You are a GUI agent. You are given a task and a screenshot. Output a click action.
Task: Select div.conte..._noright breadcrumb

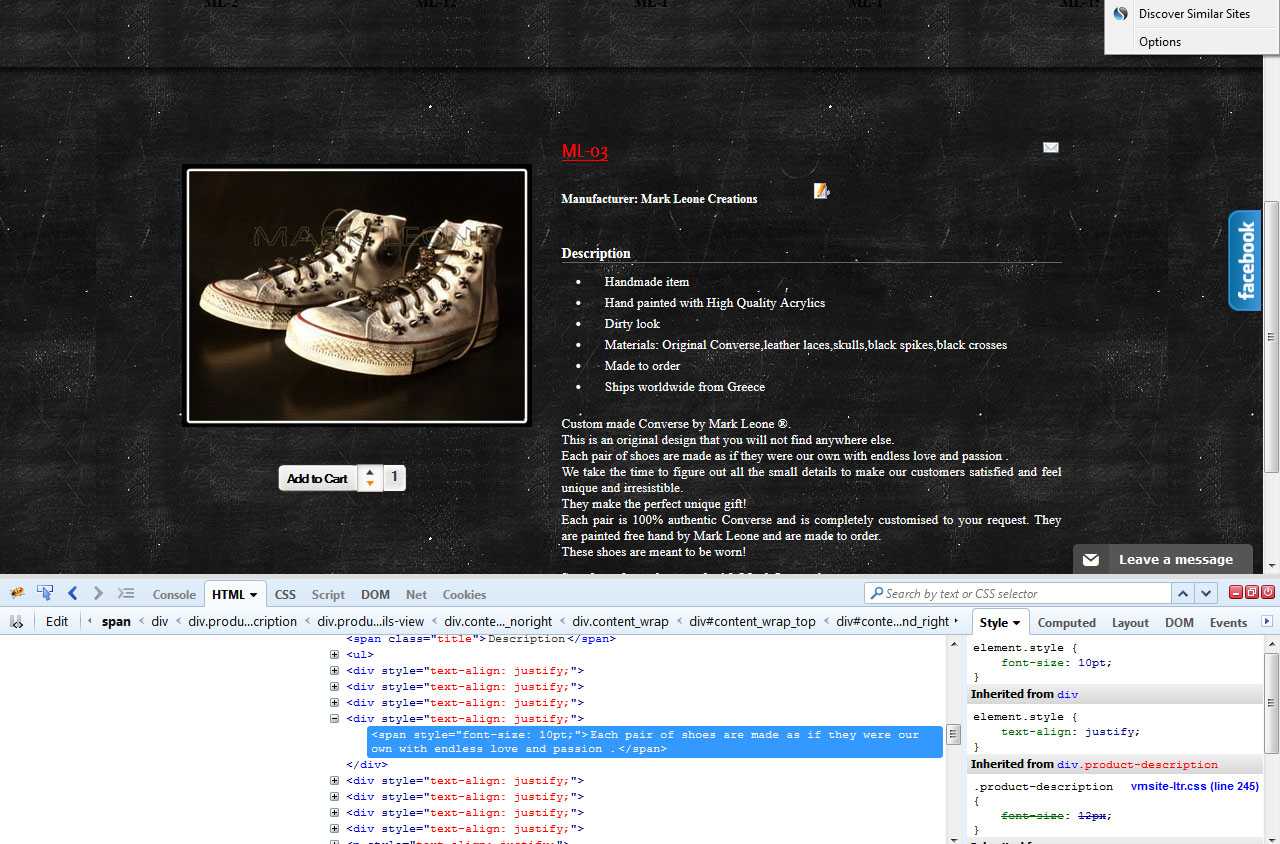[498, 622]
